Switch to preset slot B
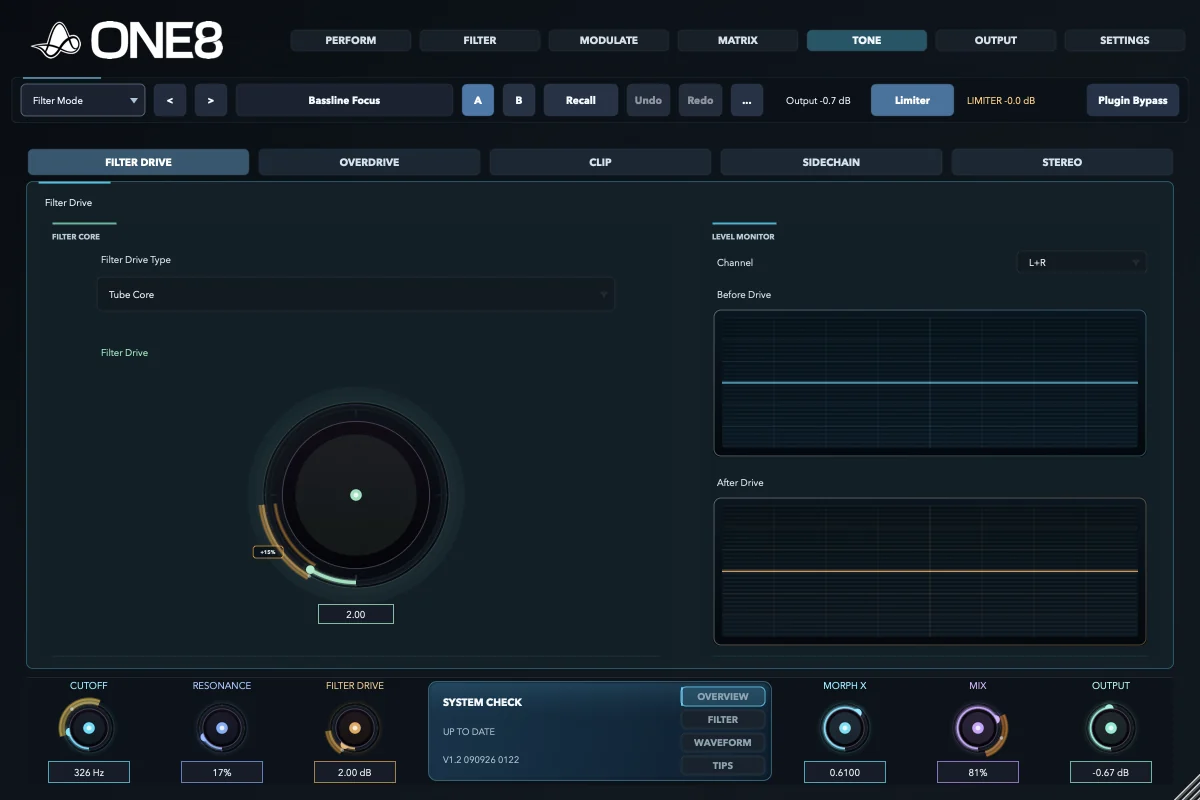1200x800 pixels. (x=519, y=100)
